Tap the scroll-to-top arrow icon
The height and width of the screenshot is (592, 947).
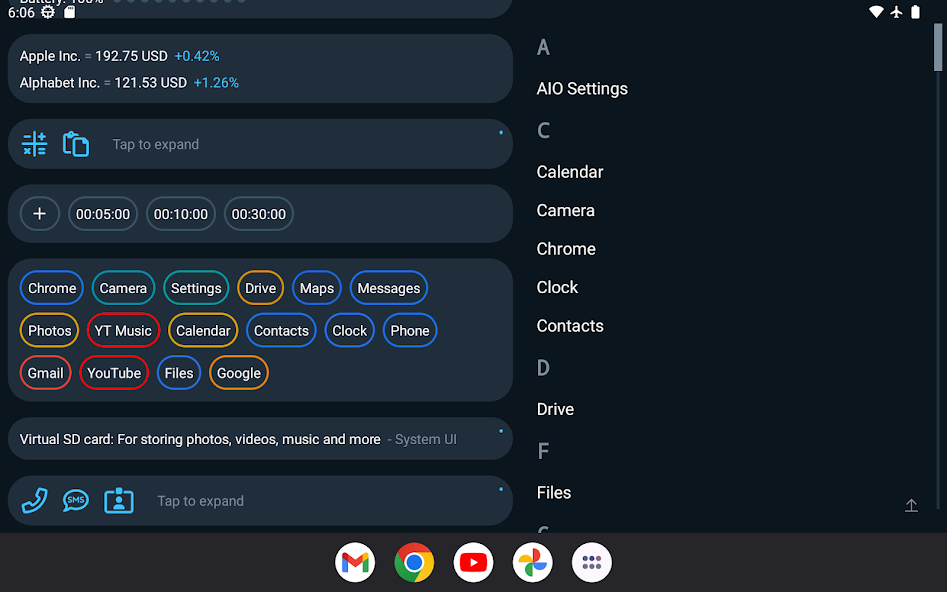click(x=911, y=505)
